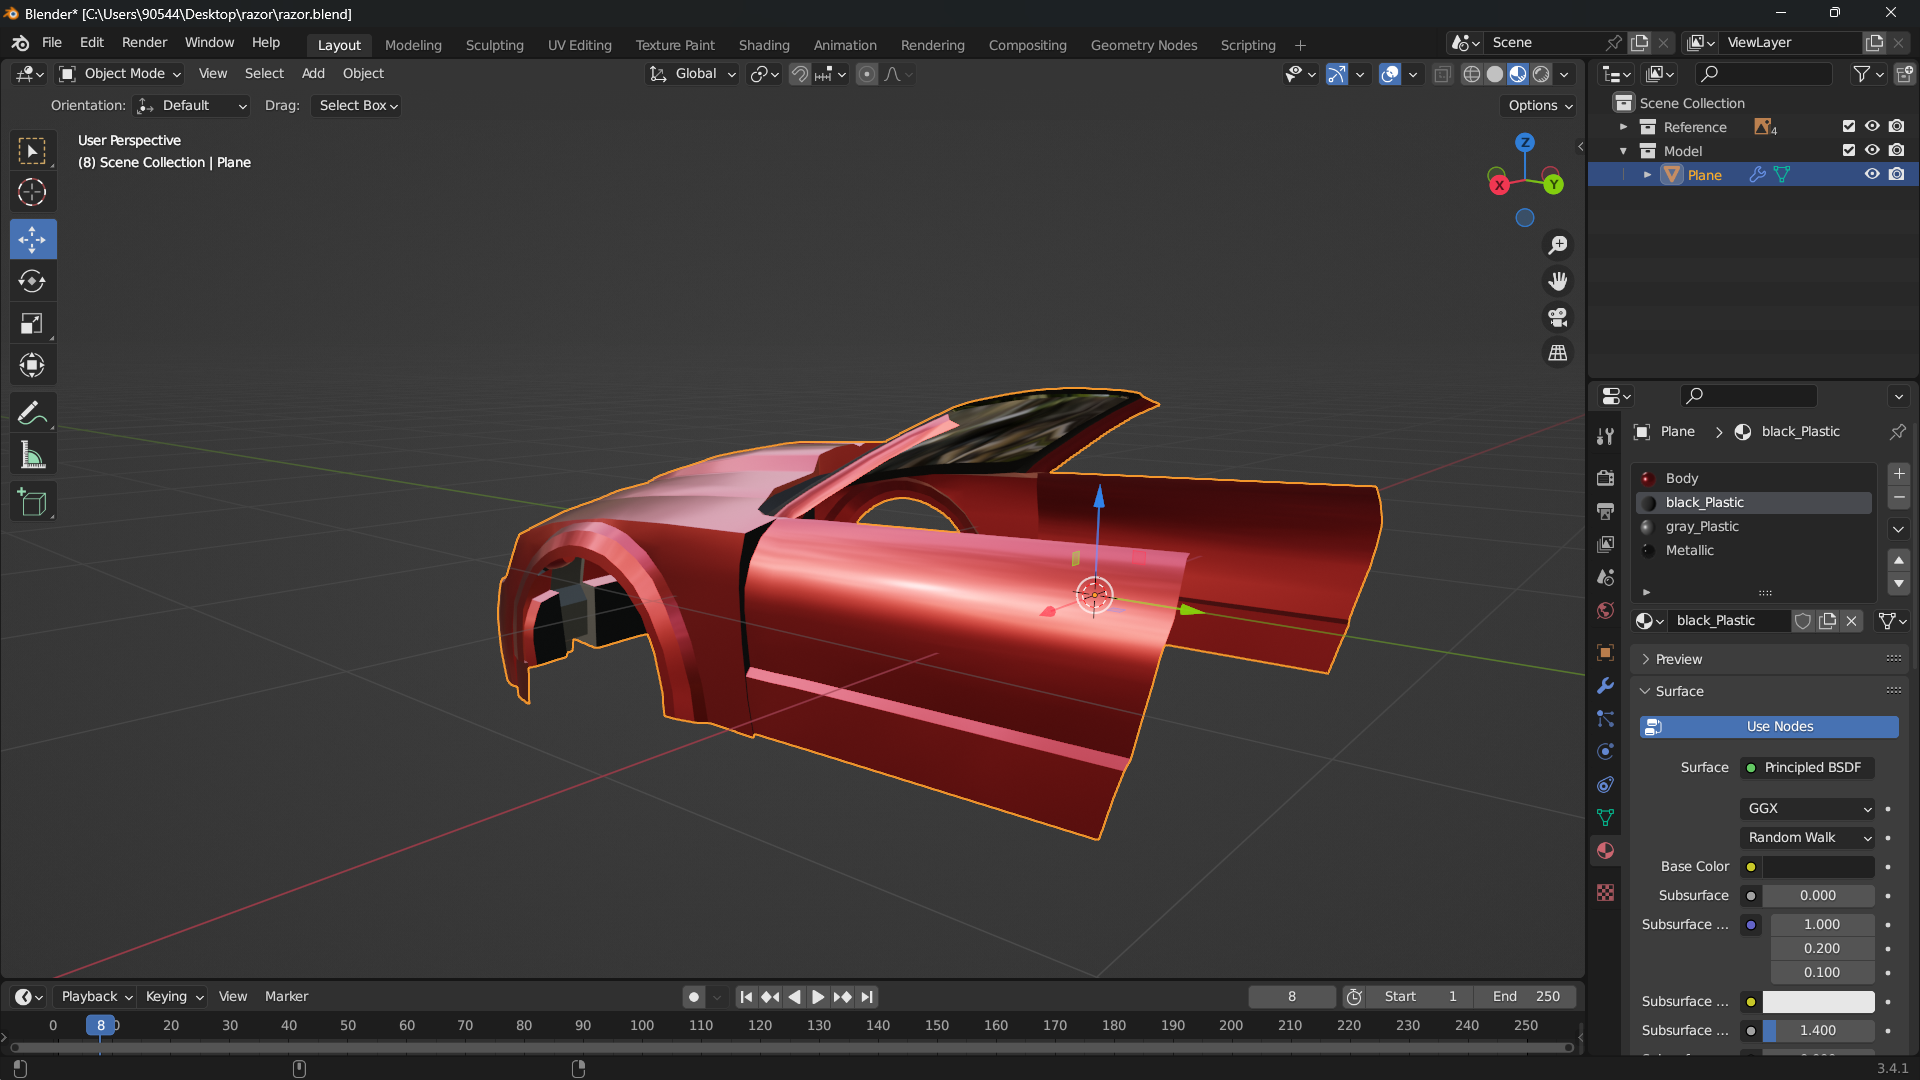This screenshot has width=1920, height=1080.
Task: Select the Rotate tool in the toolbar
Action: (x=32, y=282)
